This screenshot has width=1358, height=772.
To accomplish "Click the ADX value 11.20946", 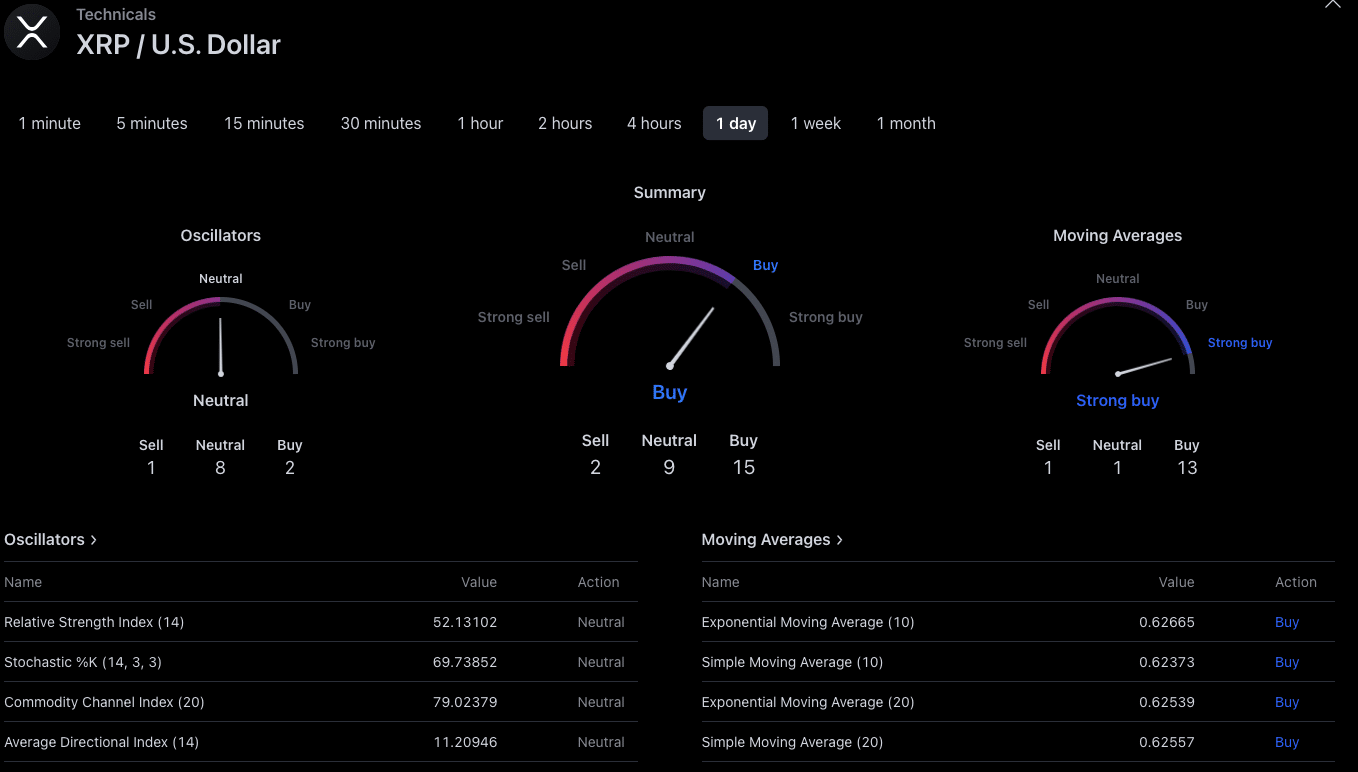I will click(x=465, y=742).
